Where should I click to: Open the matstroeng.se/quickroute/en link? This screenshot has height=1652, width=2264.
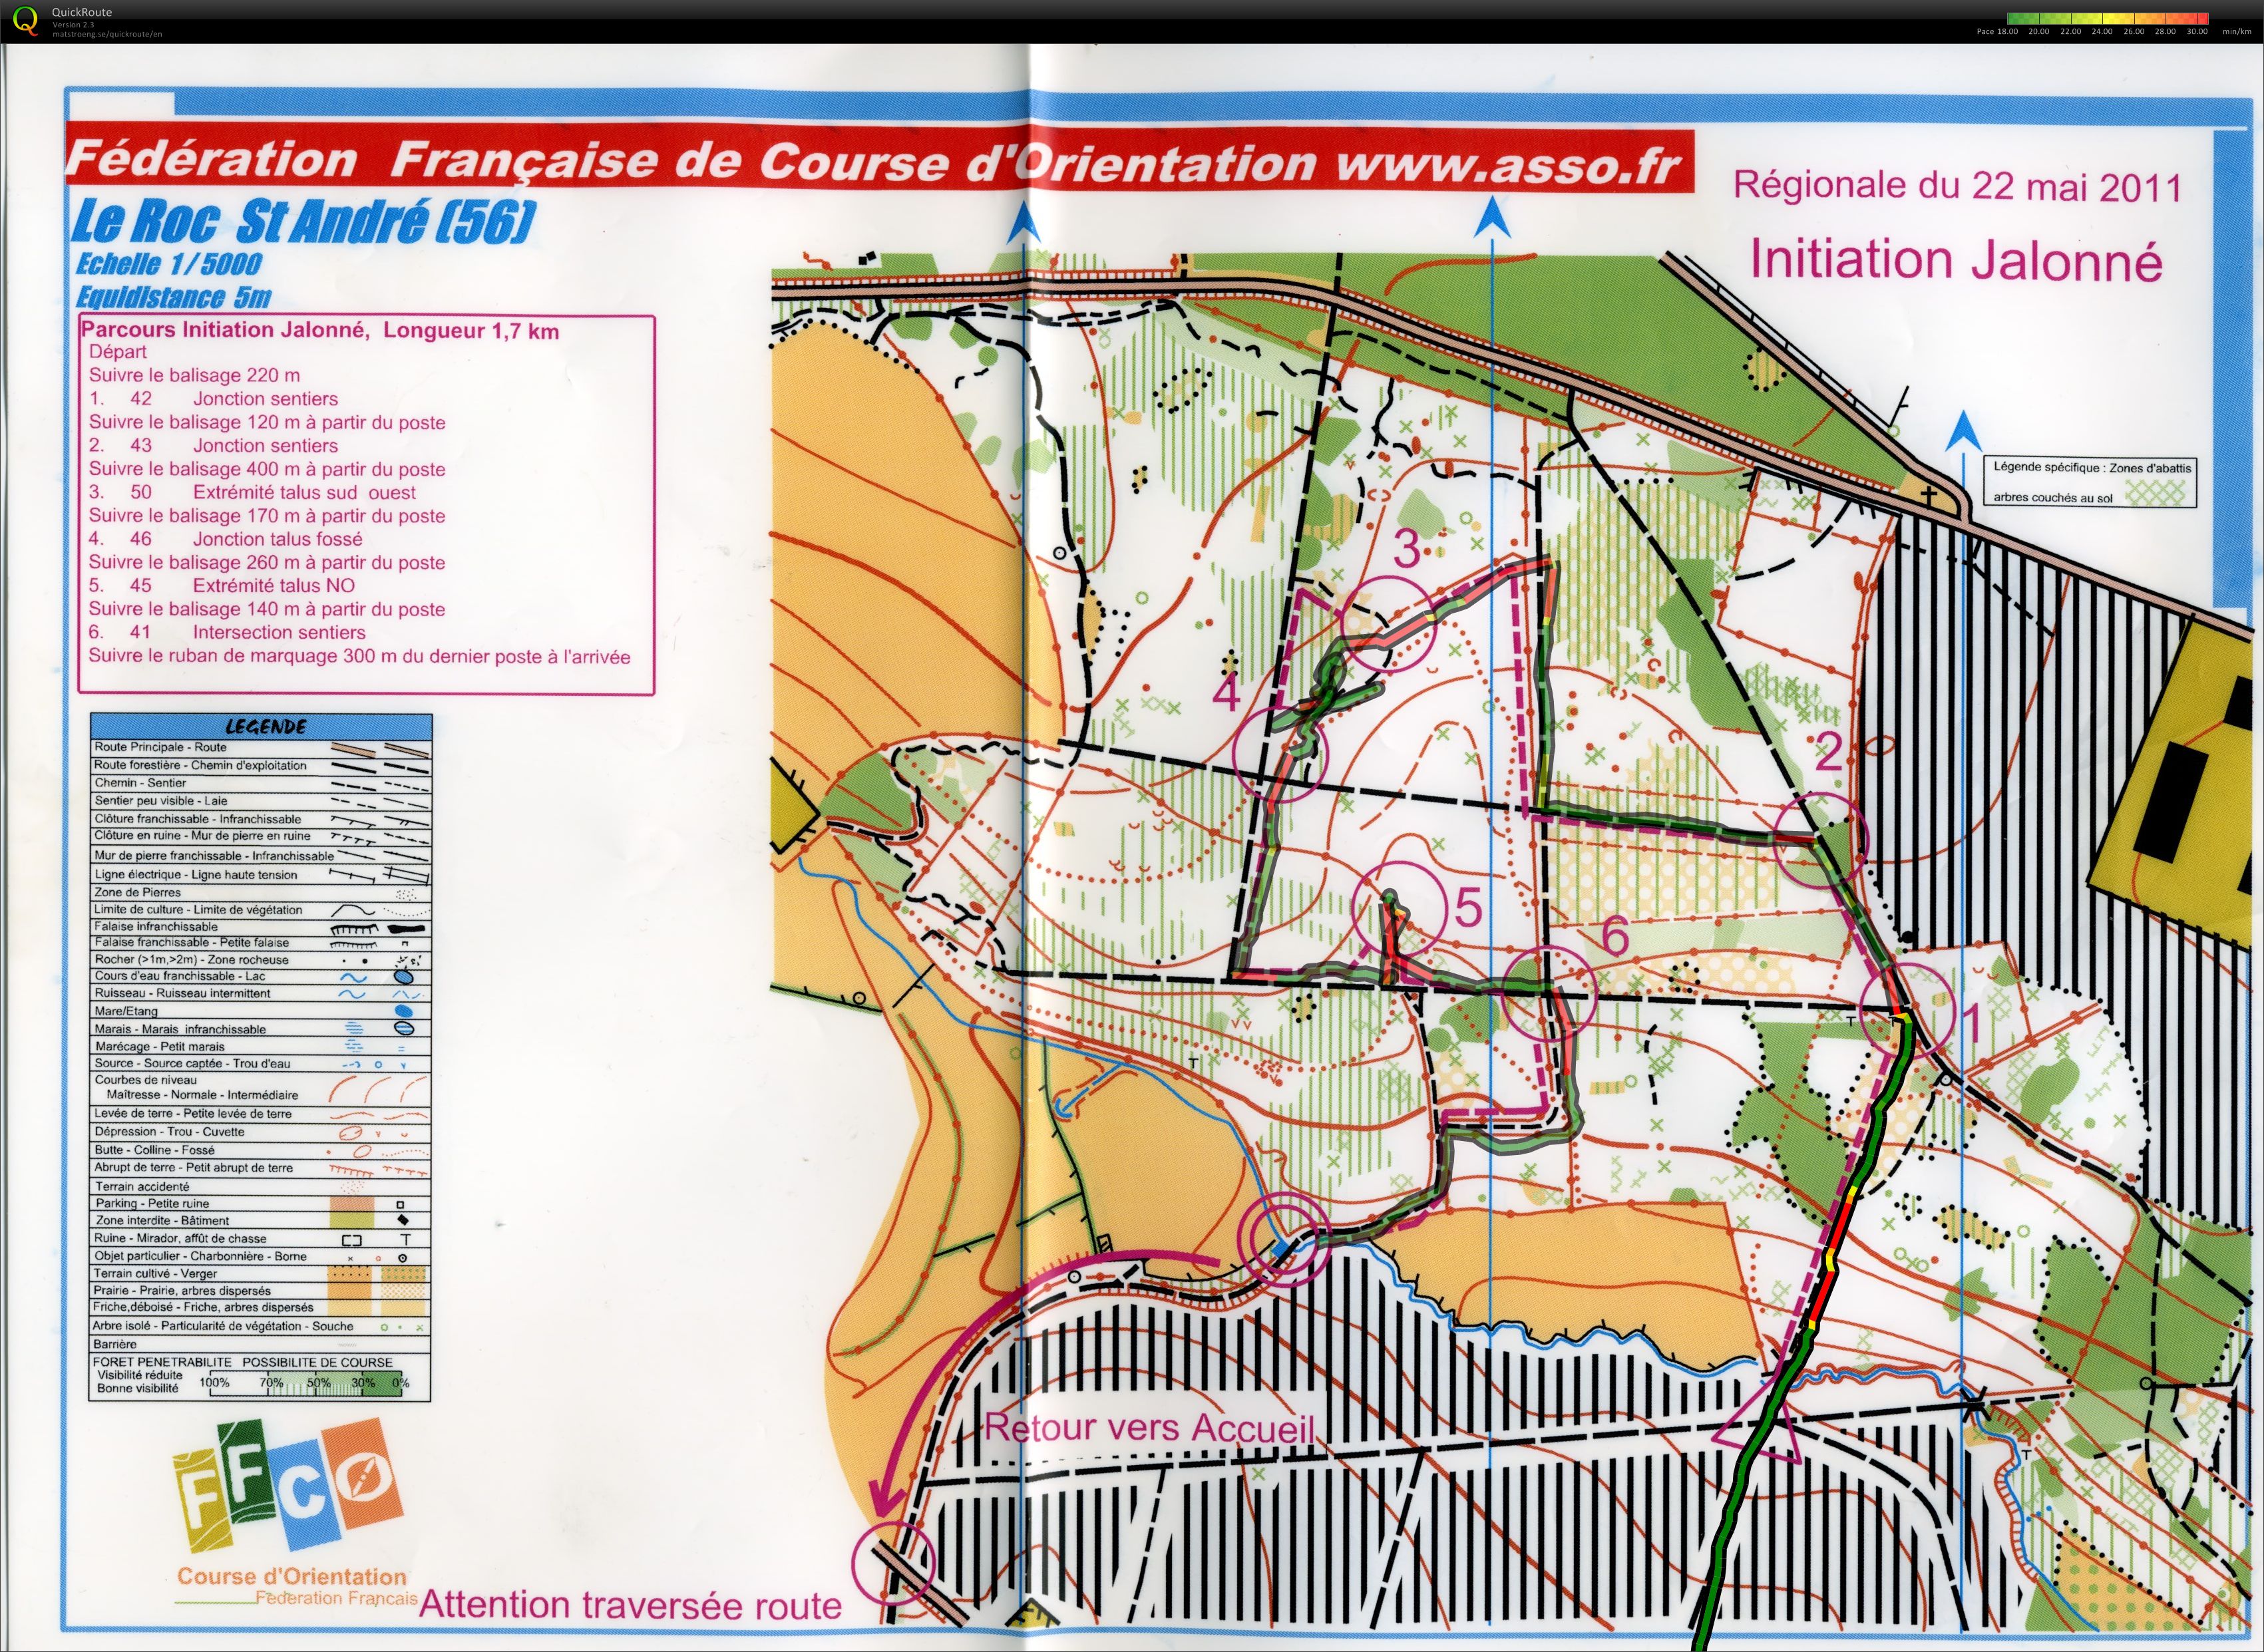[108, 34]
